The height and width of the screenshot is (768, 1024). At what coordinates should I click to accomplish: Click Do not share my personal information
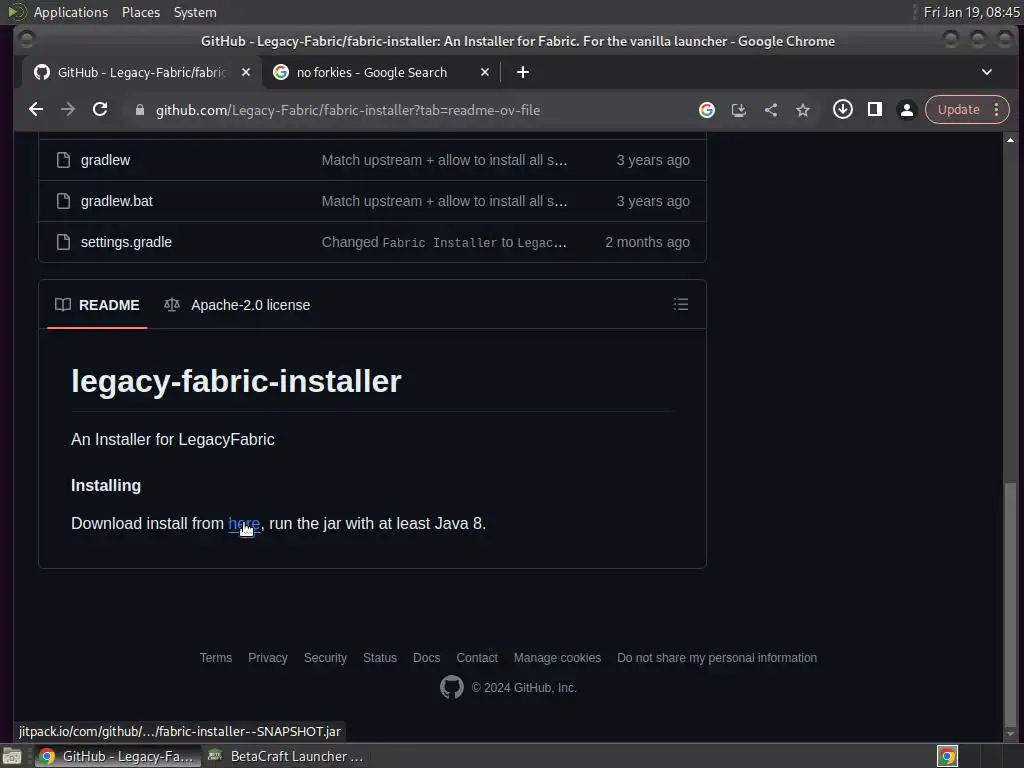(717, 658)
